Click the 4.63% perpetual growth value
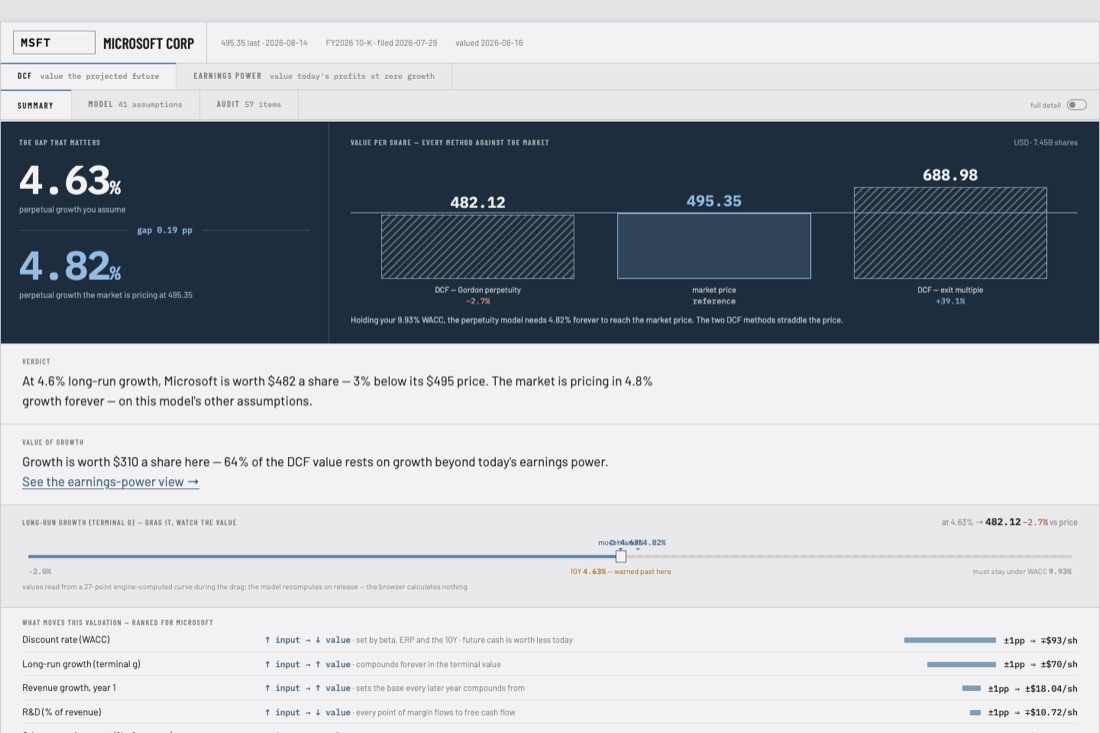Viewport: 1100px width, 733px height. point(70,181)
